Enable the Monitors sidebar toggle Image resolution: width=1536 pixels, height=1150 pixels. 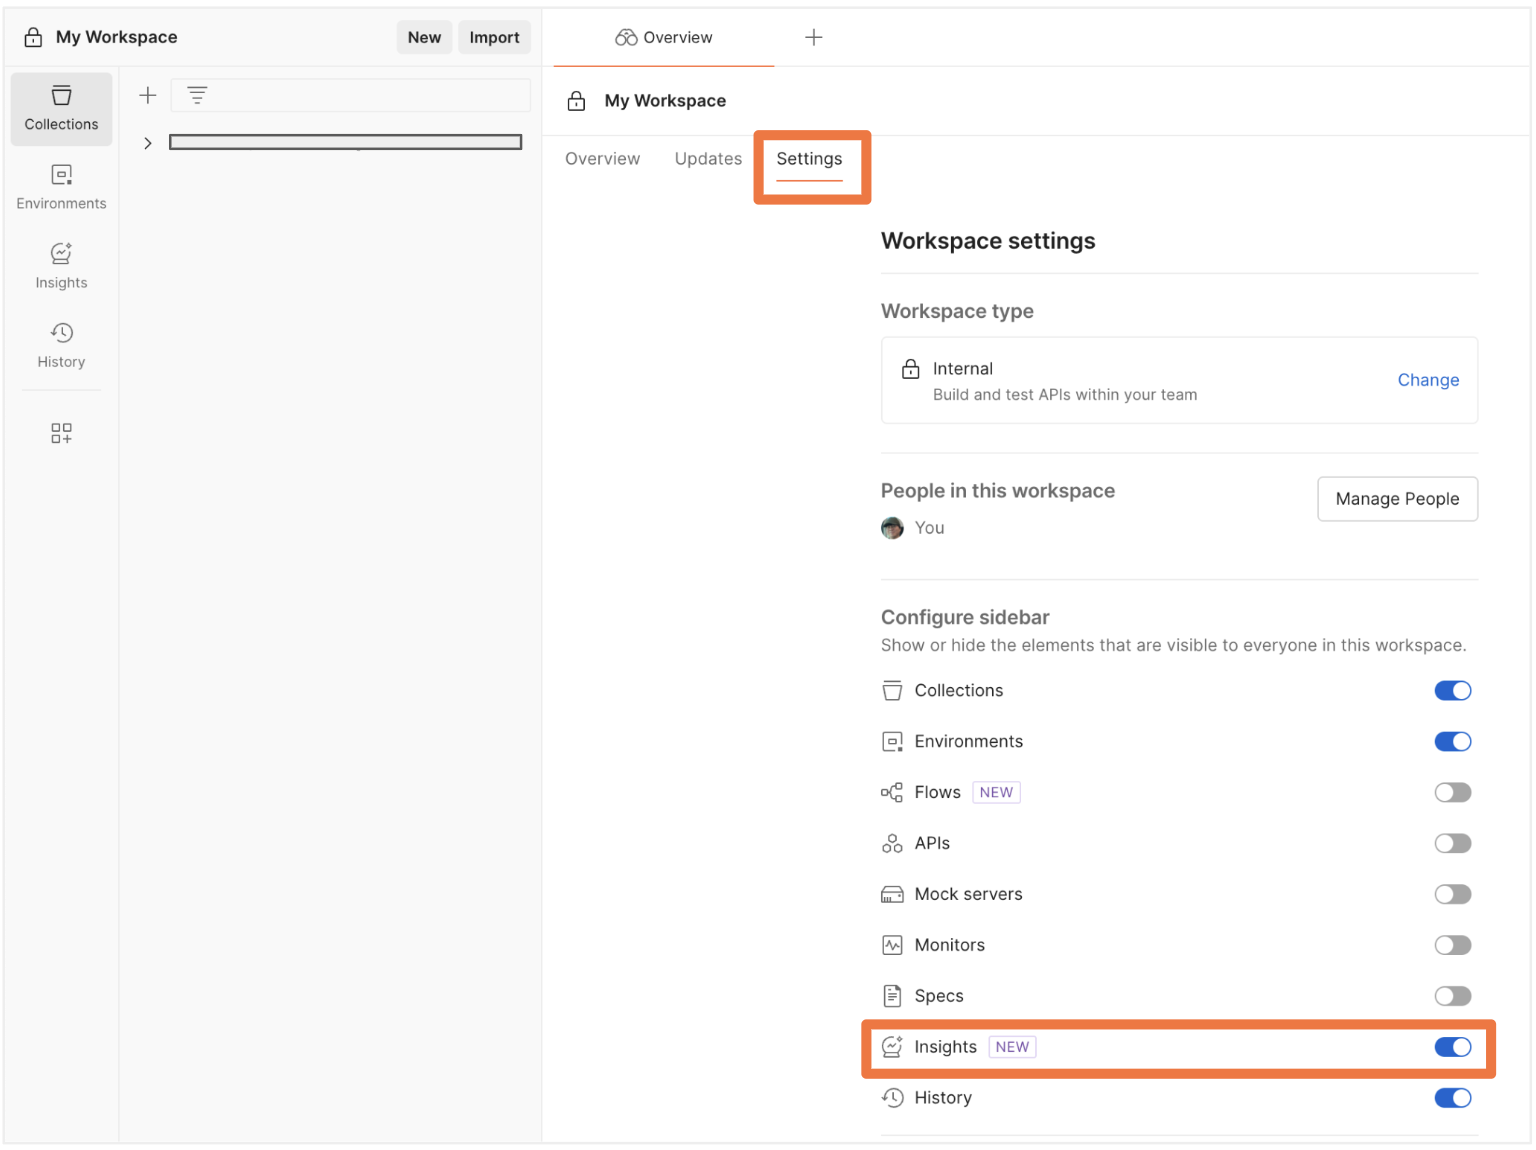1453,945
